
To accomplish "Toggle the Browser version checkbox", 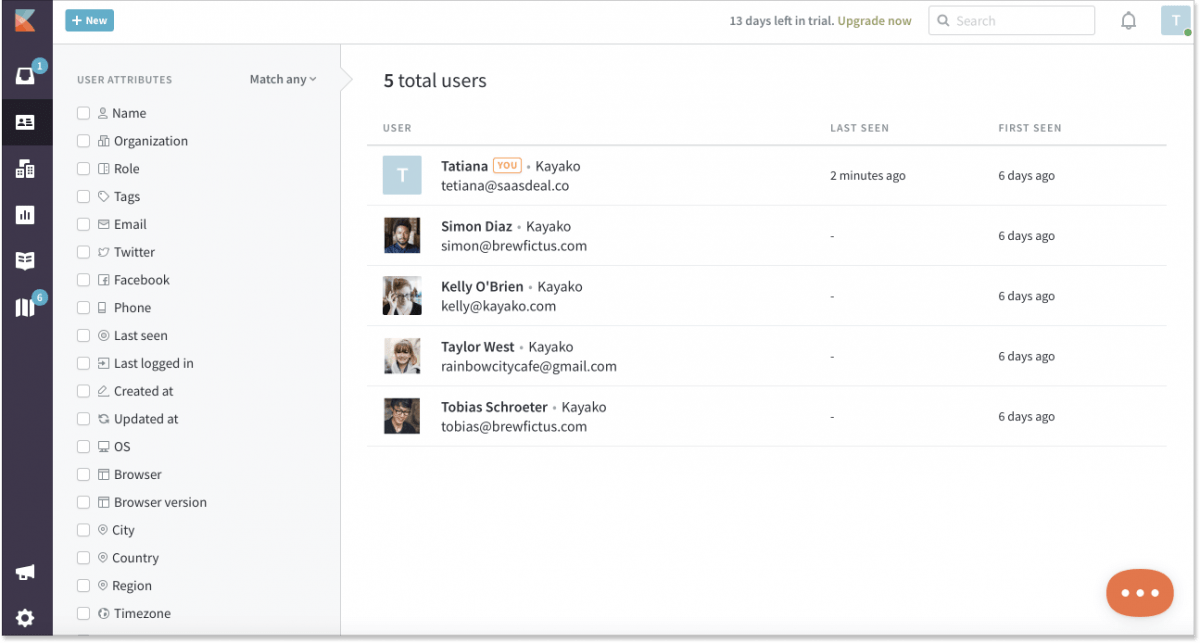I will (x=84, y=503).
